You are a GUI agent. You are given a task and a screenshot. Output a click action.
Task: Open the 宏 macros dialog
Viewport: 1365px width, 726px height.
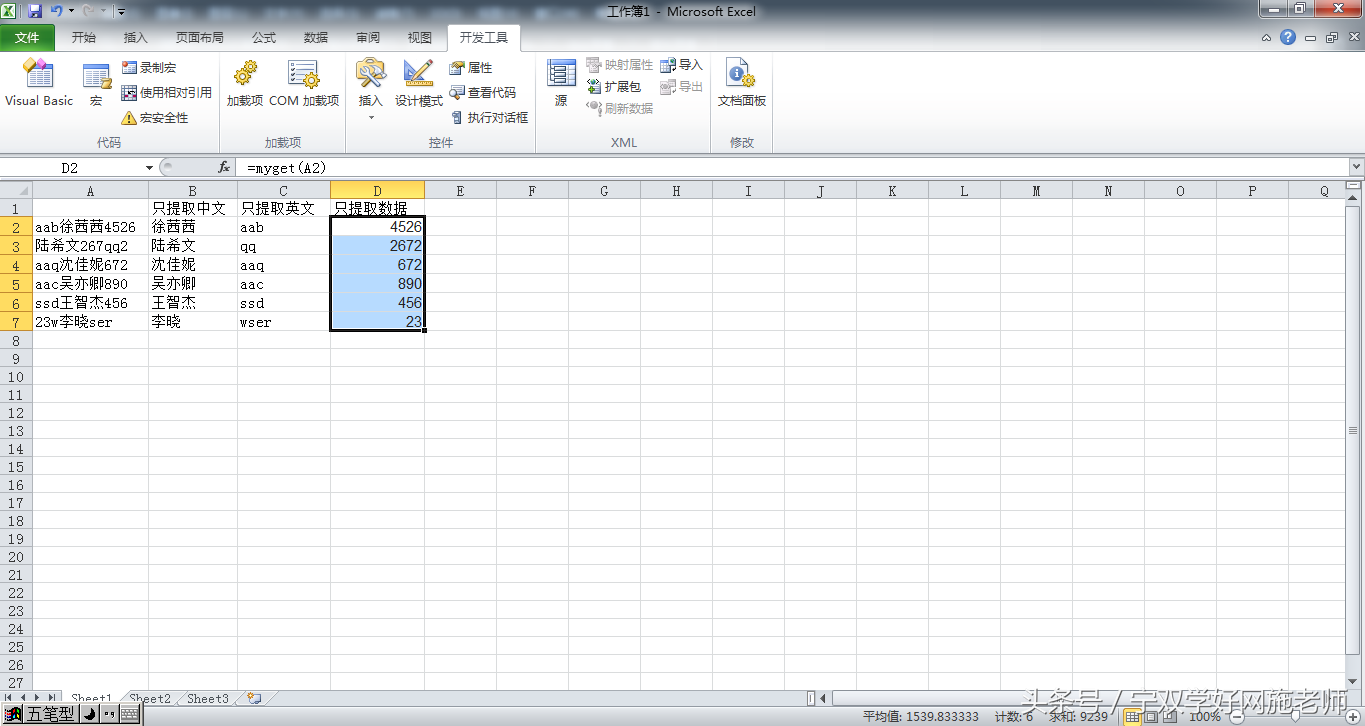(96, 84)
